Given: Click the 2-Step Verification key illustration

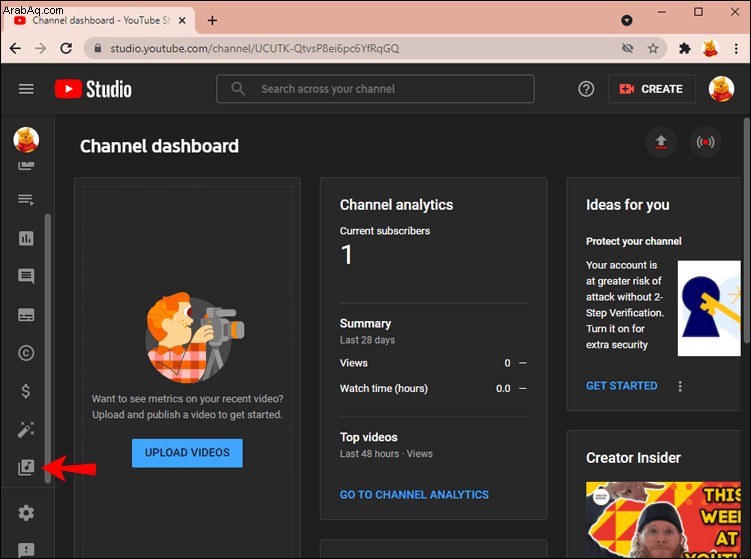Looking at the screenshot, I should point(709,308).
